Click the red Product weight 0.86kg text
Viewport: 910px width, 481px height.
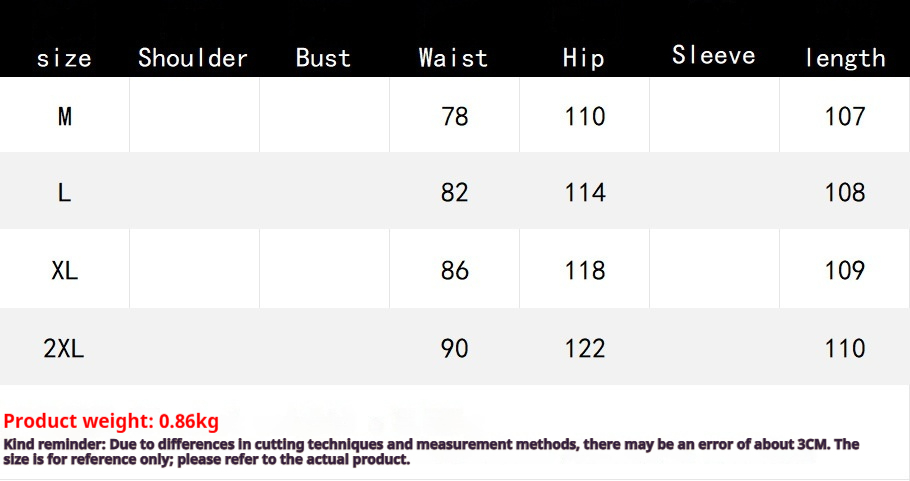pyautogui.click(x=111, y=421)
